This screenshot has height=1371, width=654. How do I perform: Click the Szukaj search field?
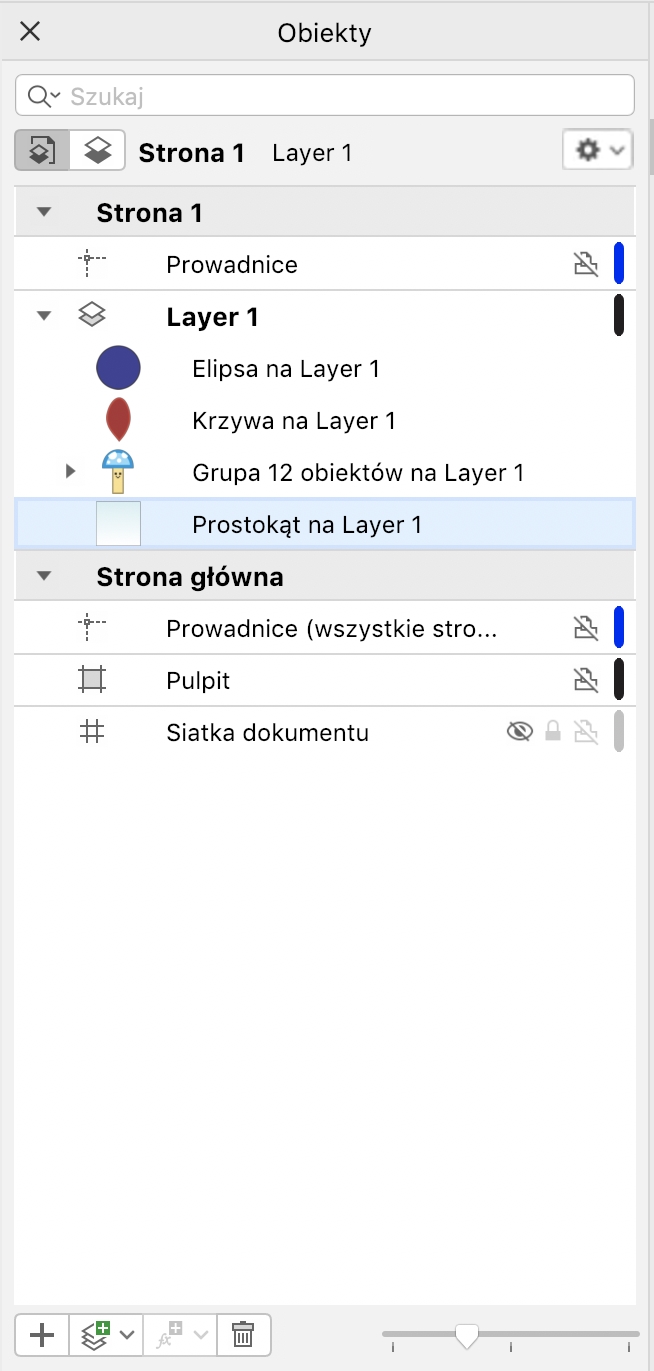pyautogui.click(x=340, y=96)
